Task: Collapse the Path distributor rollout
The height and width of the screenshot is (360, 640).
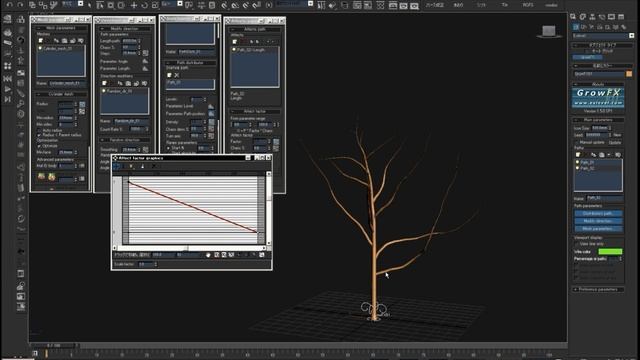Action: point(190,63)
